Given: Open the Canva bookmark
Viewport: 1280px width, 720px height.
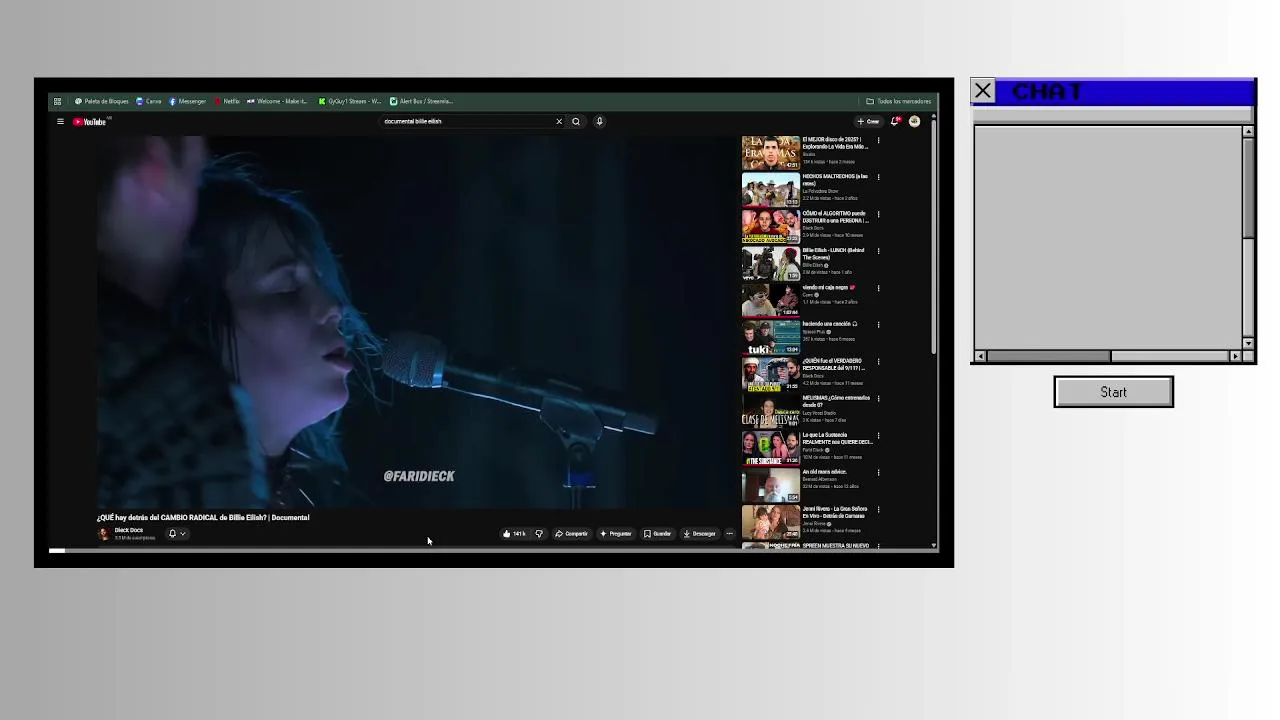Looking at the screenshot, I should (x=149, y=101).
